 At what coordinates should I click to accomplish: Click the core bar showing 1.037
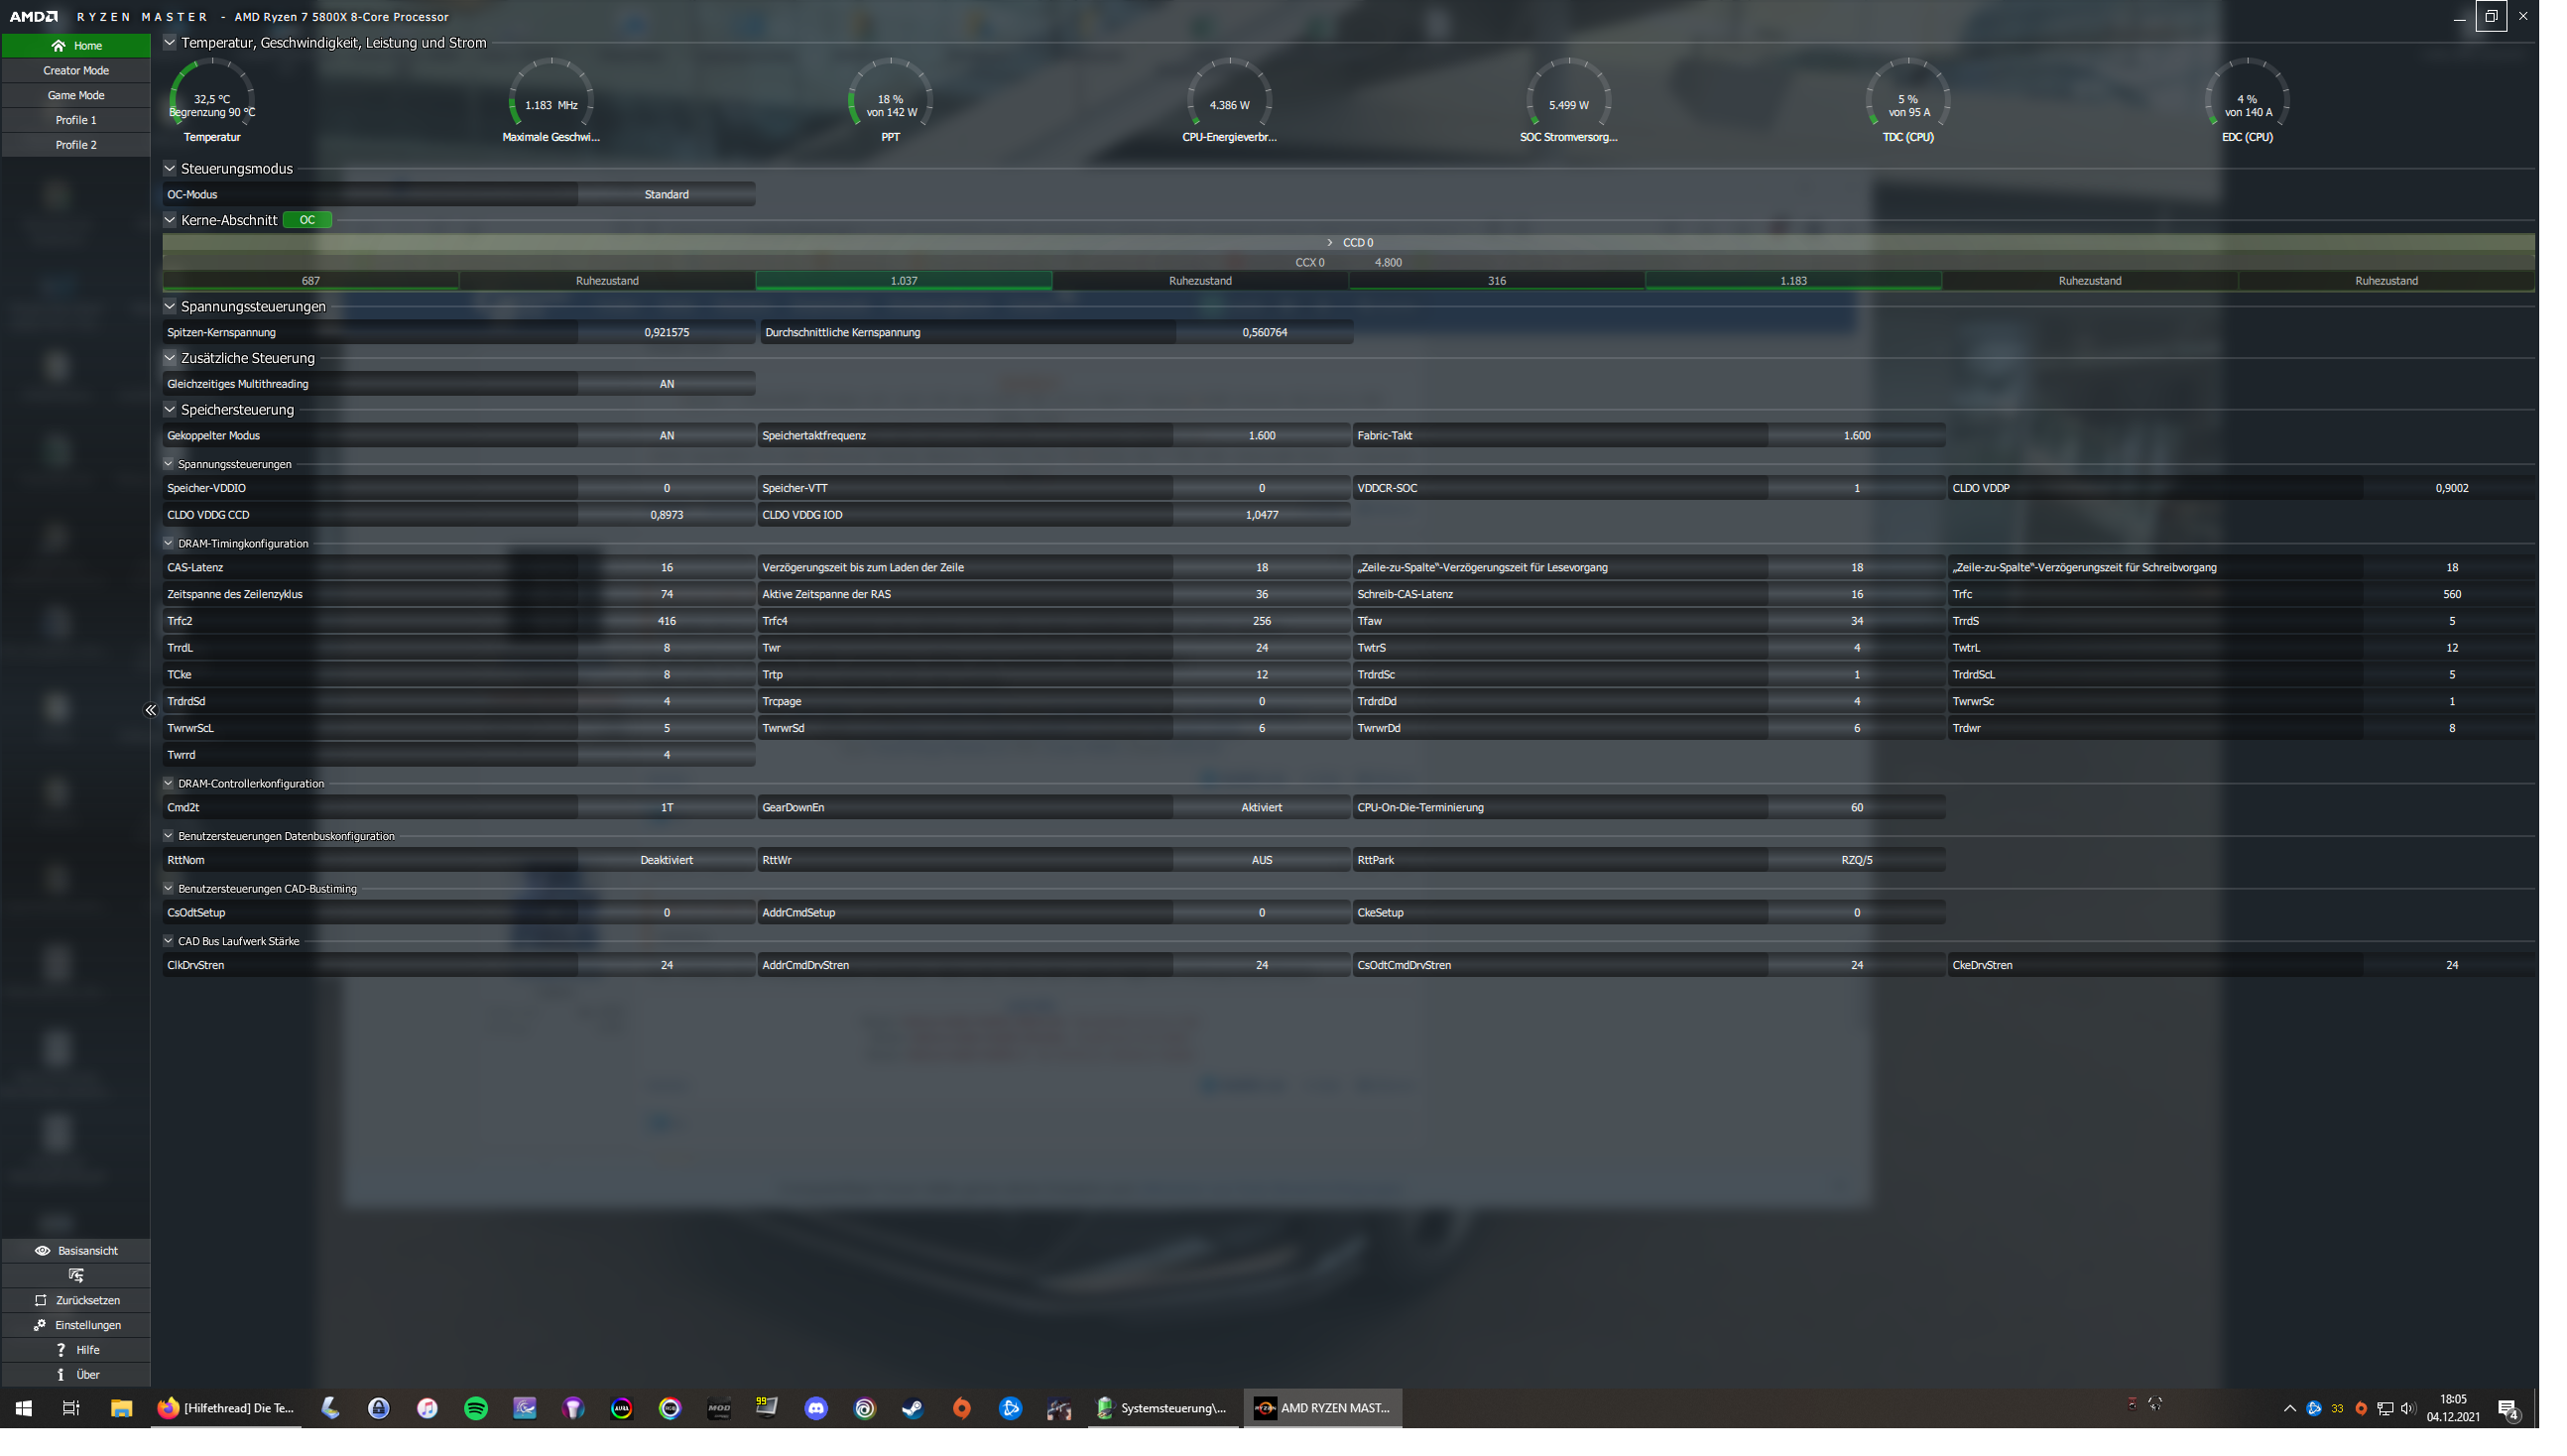(903, 281)
